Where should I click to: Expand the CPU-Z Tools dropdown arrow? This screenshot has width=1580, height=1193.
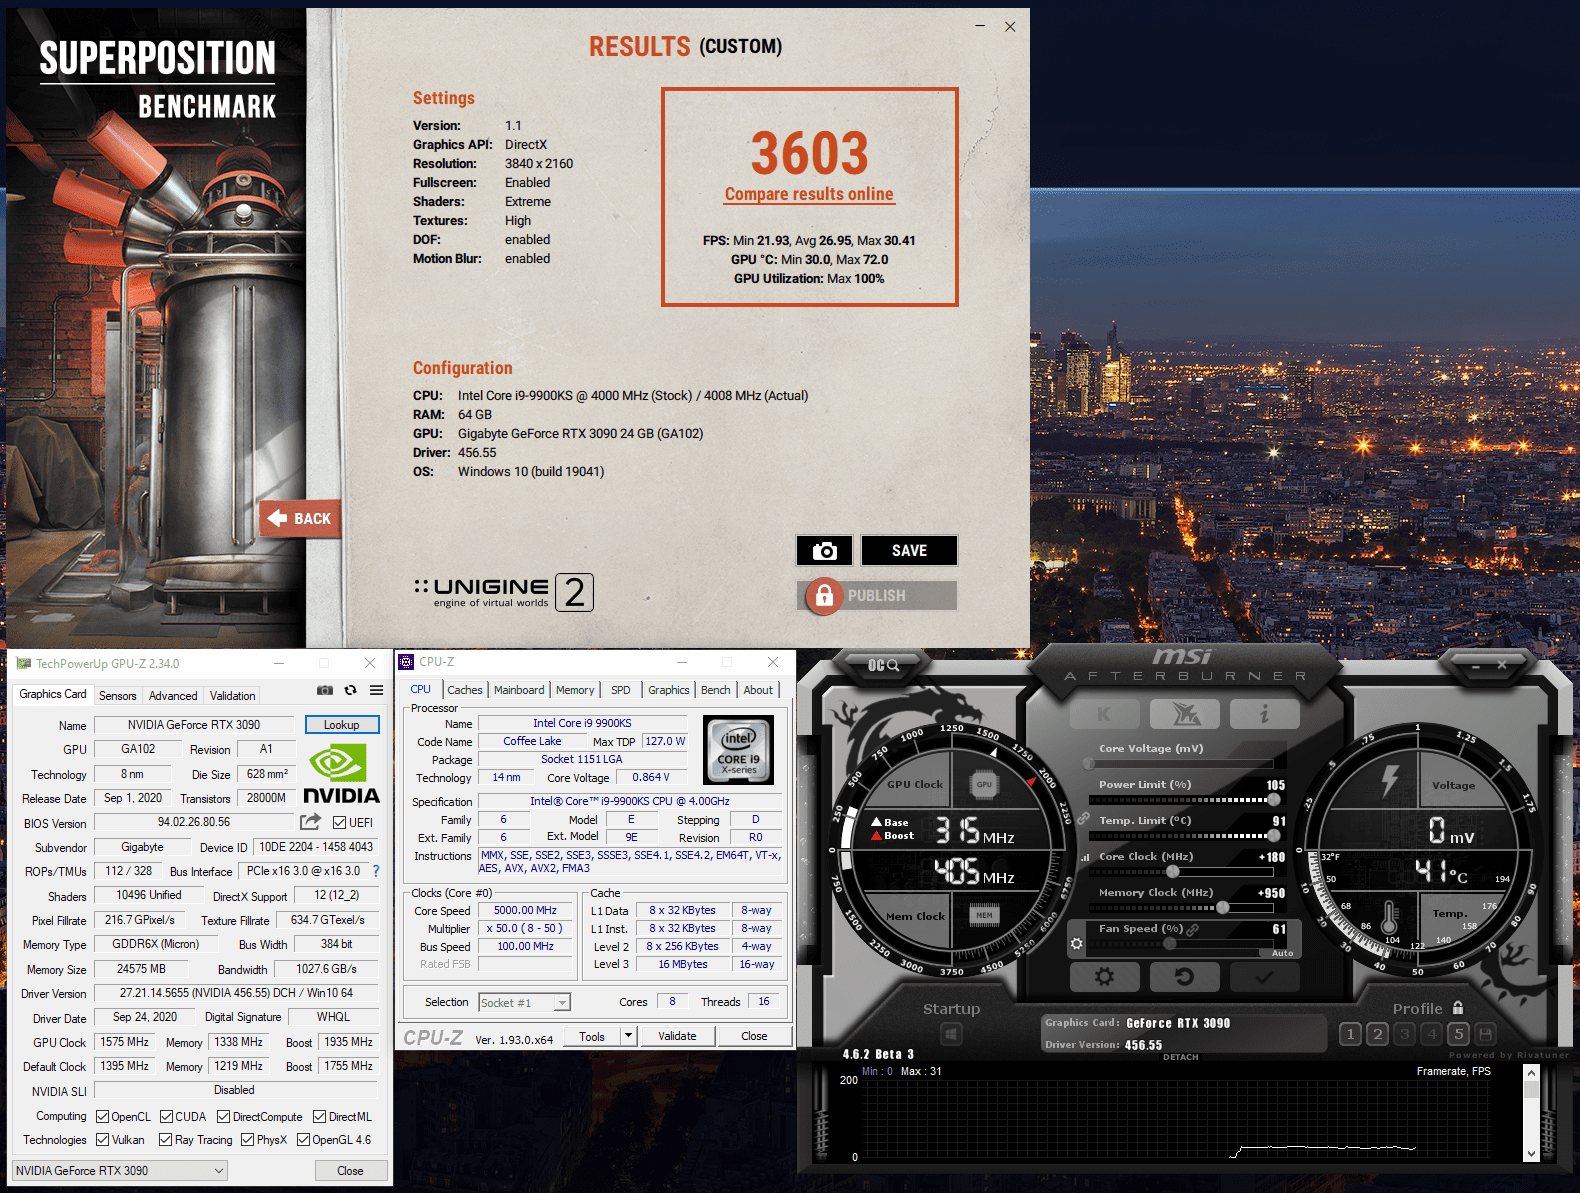[629, 1036]
